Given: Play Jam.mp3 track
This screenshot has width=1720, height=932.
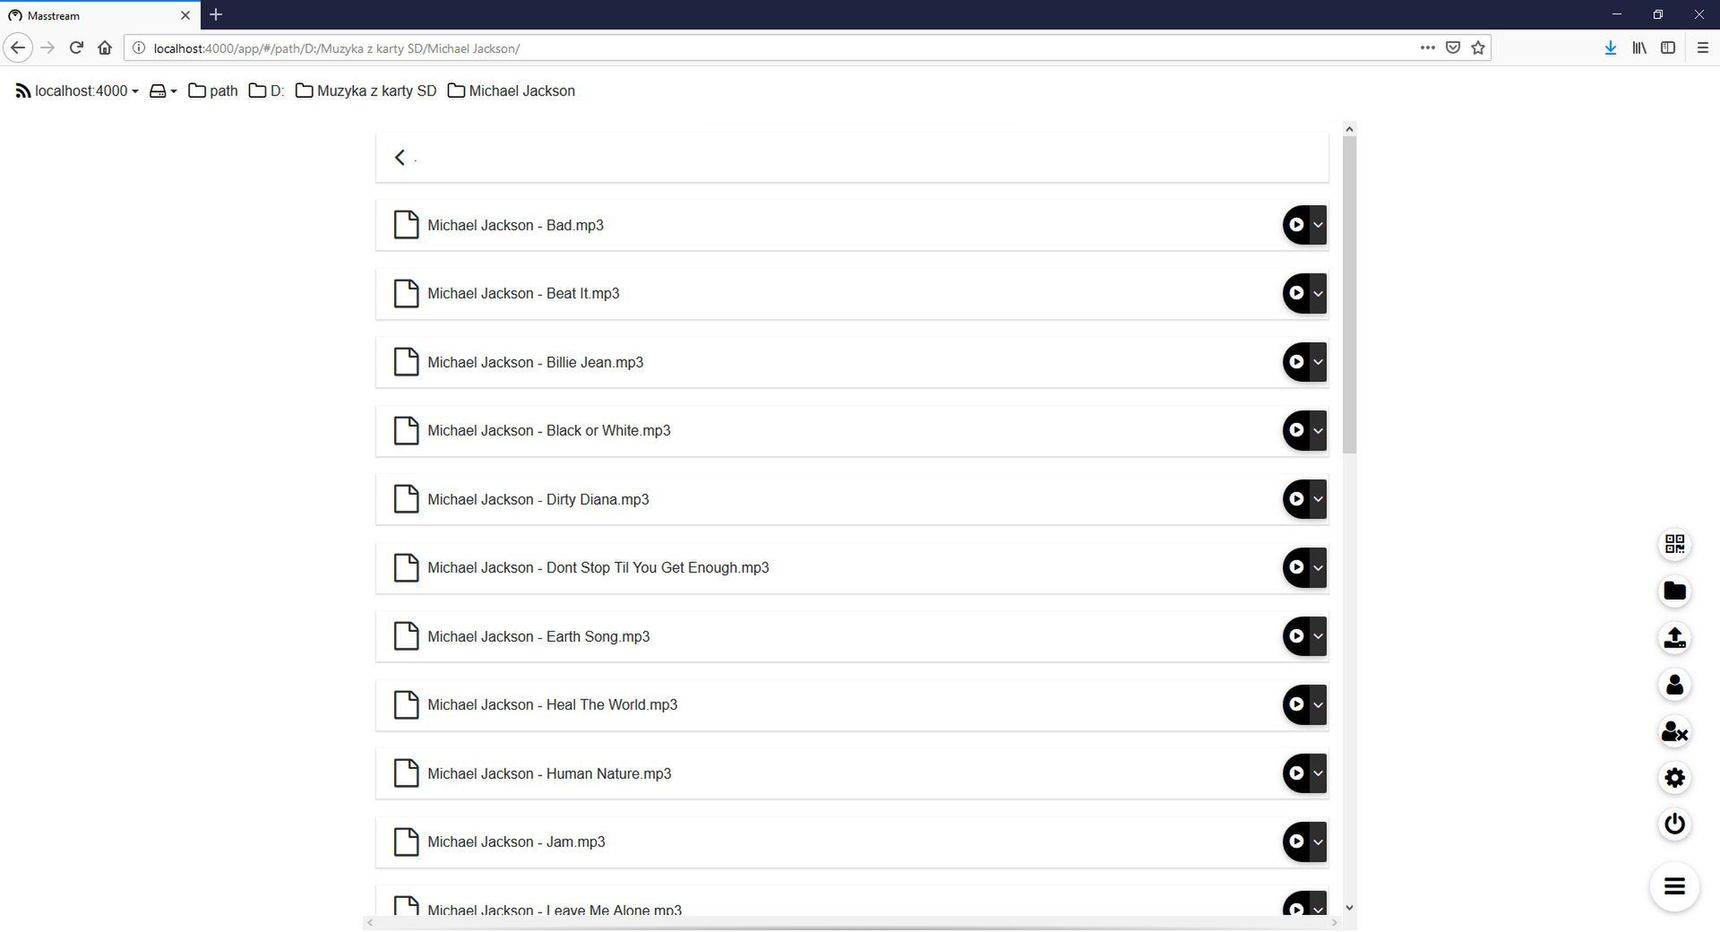Looking at the screenshot, I should (x=1296, y=841).
